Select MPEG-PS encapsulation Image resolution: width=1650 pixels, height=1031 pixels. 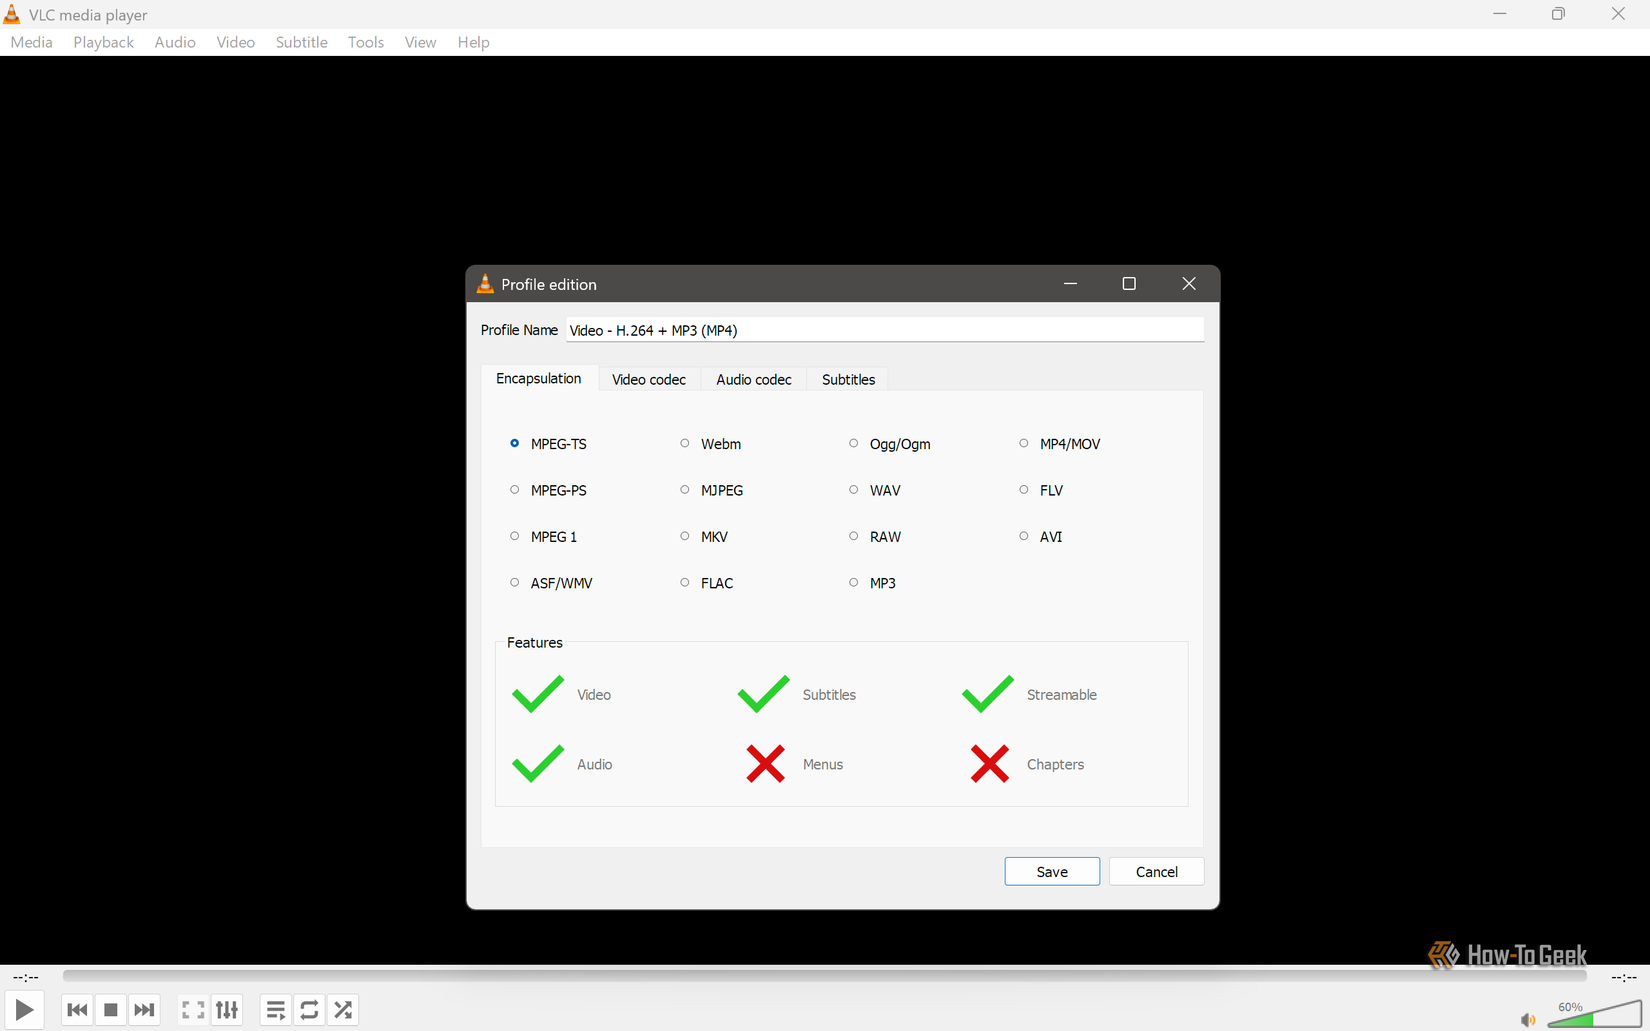pos(548,490)
